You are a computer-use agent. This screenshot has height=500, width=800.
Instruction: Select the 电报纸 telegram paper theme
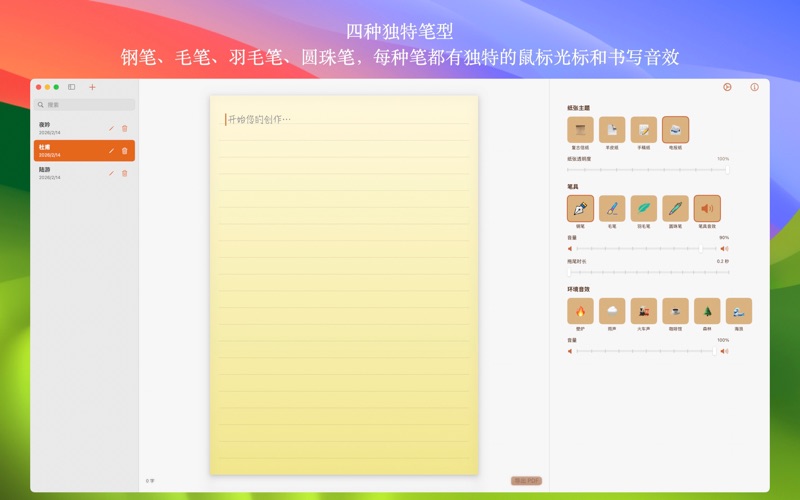(x=675, y=130)
